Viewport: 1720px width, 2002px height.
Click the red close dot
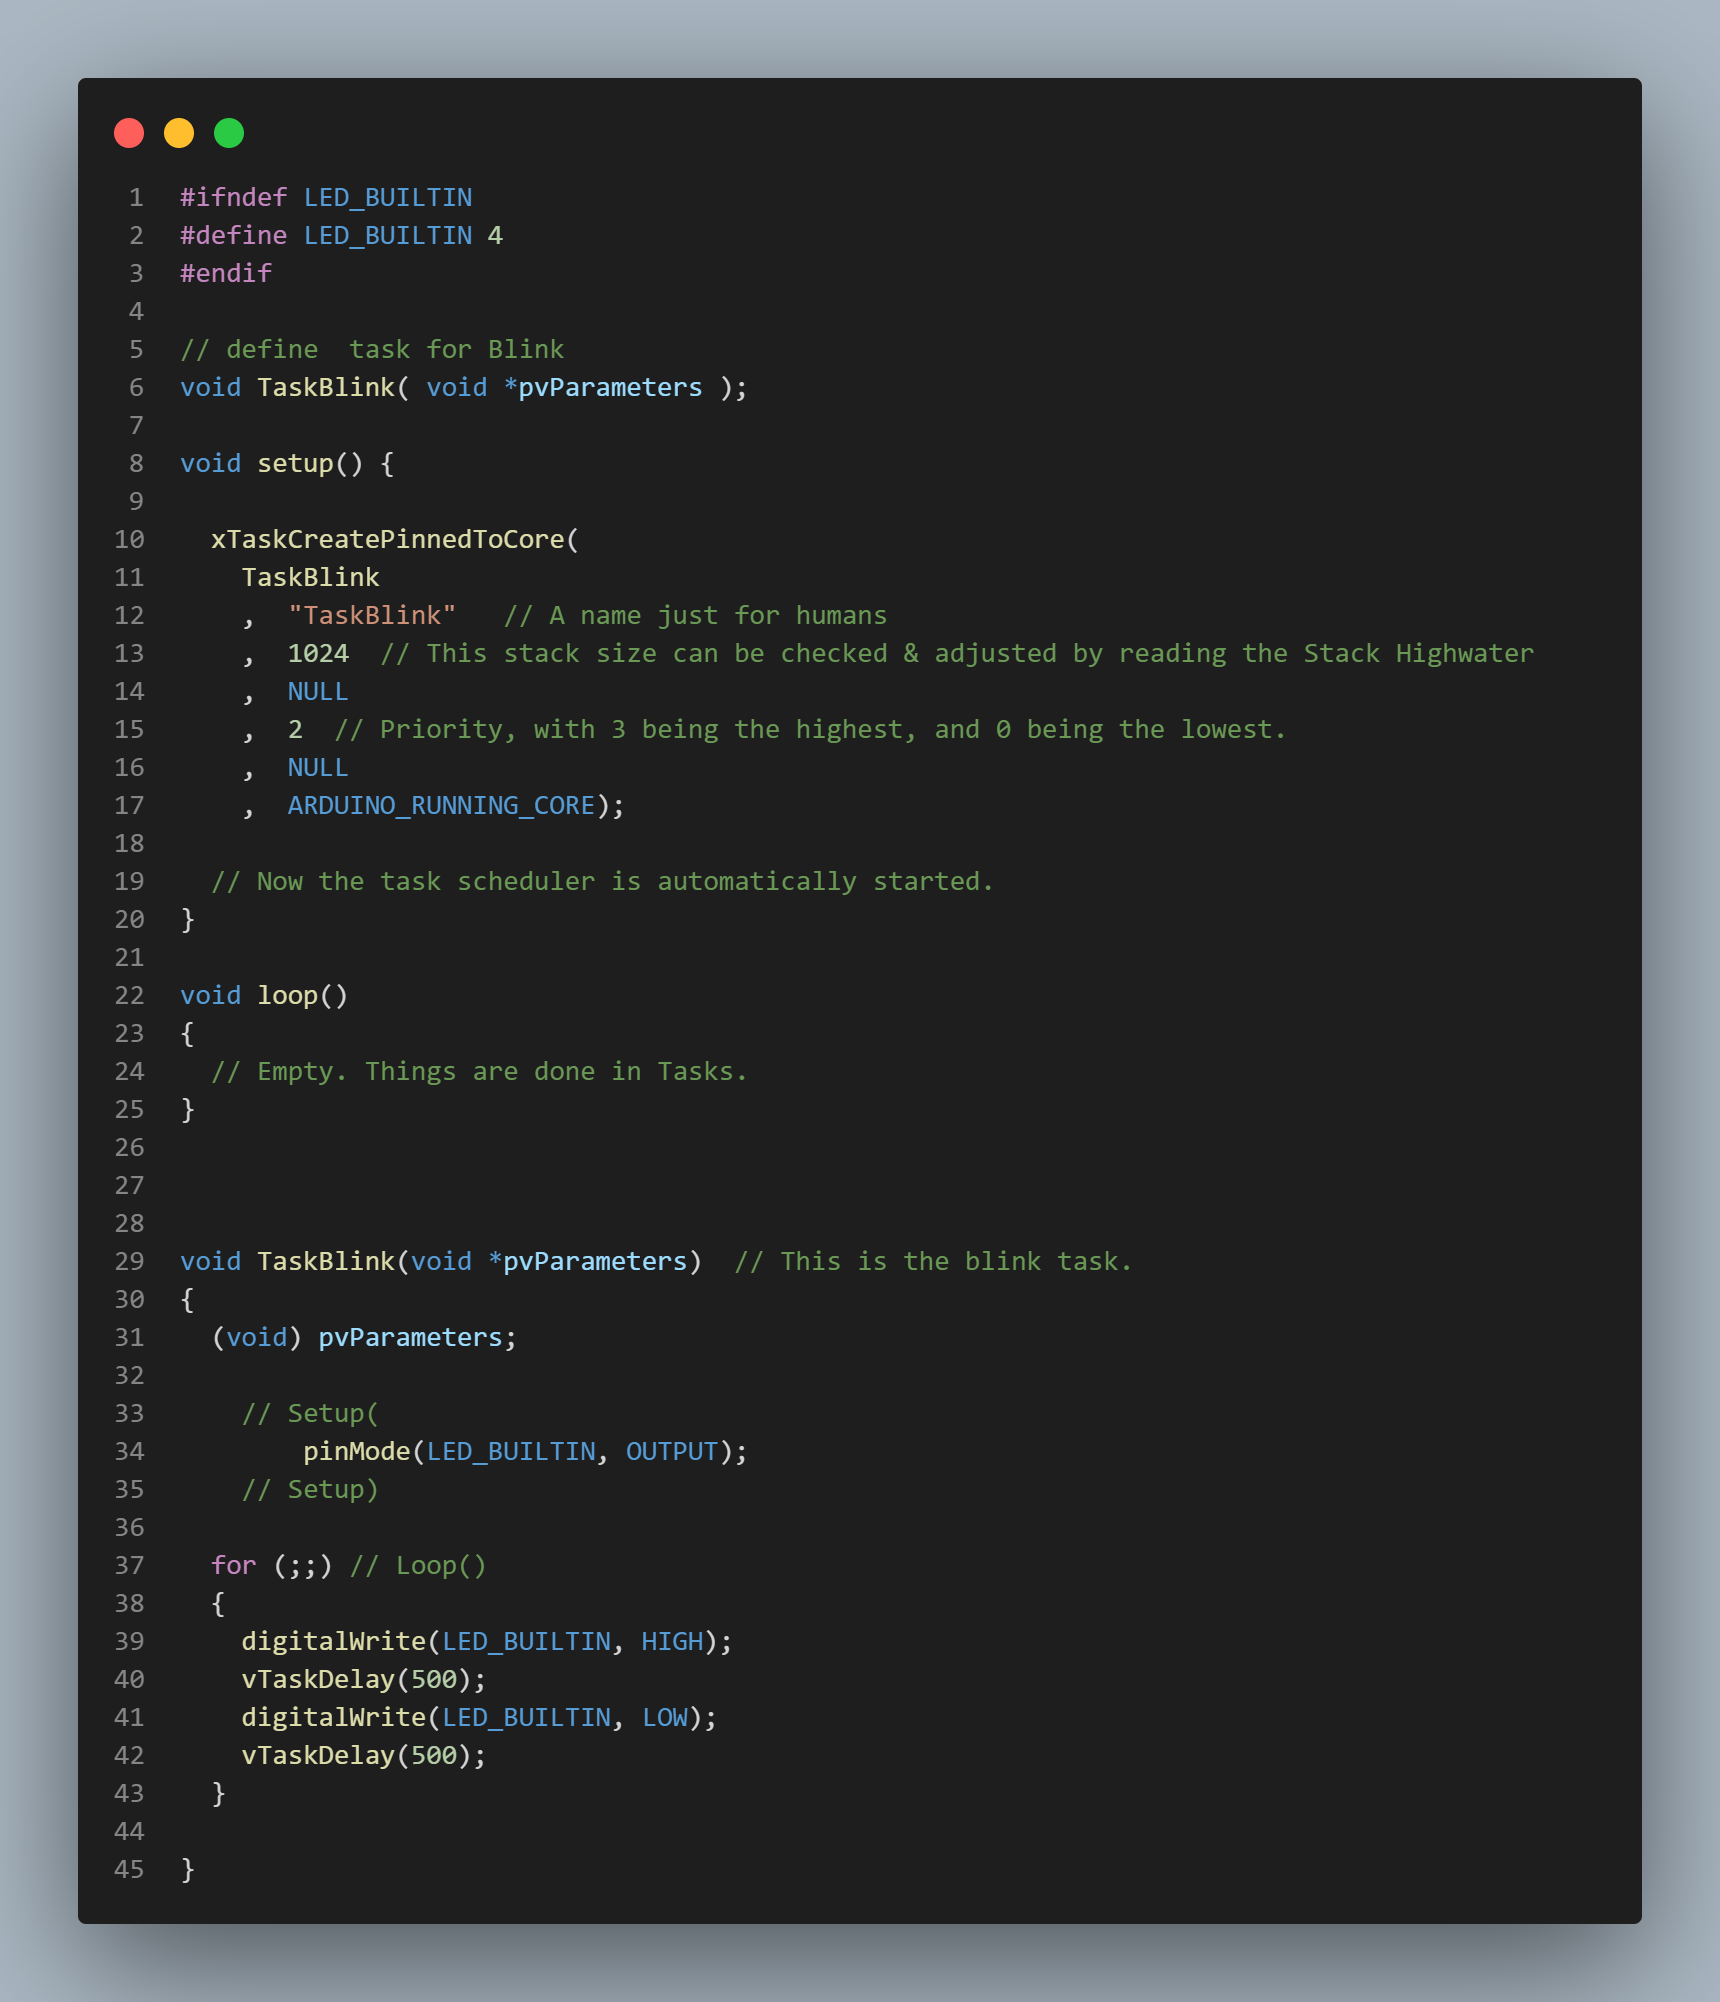pyautogui.click(x=129, y=133)
